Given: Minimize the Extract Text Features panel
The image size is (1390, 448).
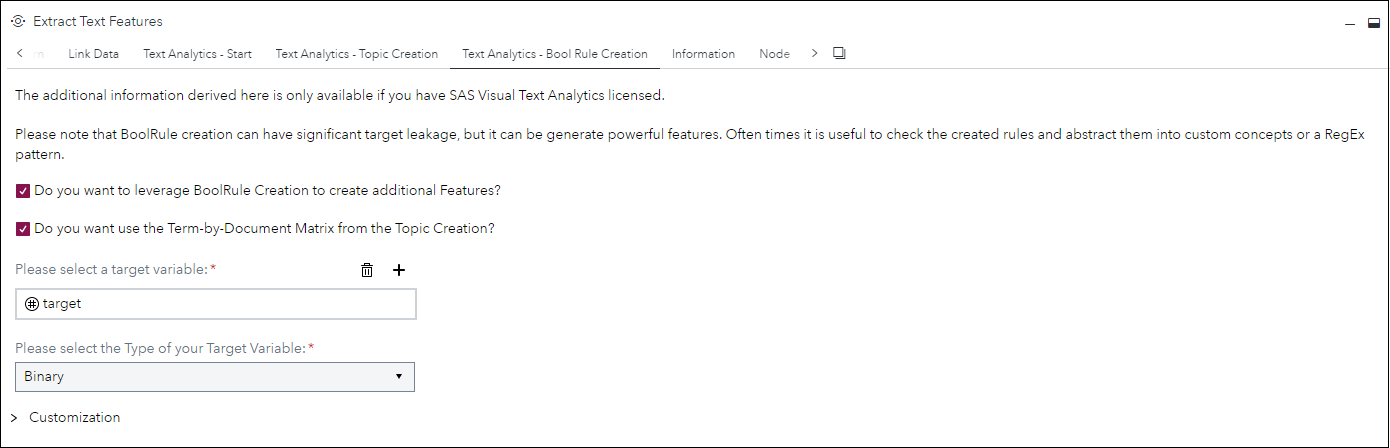Looking at the screenshot, I should tap(1350, 22).
